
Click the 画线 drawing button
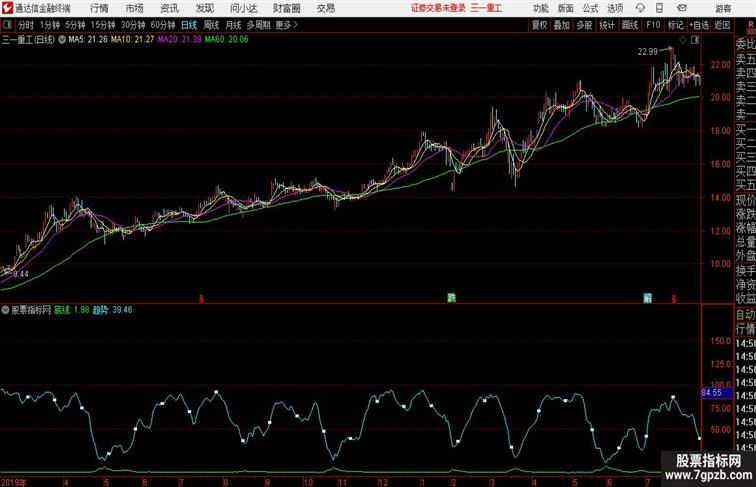point(630,25)
